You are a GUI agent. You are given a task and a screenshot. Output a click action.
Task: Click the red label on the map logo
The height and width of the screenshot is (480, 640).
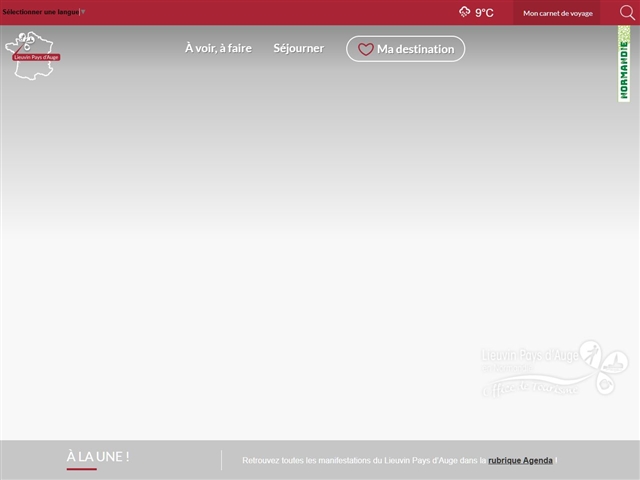tap(36, 57)
